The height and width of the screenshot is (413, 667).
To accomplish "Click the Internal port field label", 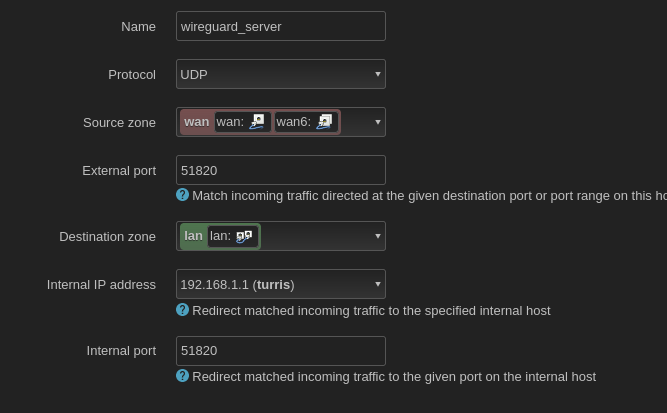I will tap(121, 351).
